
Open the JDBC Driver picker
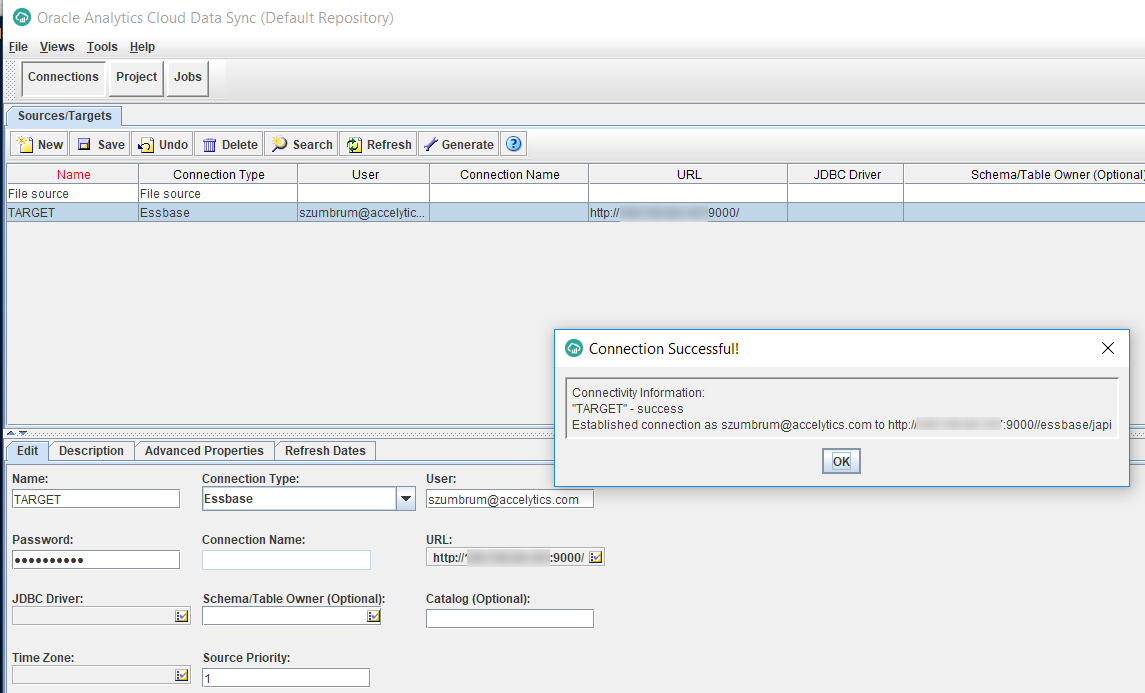point(182,617)
